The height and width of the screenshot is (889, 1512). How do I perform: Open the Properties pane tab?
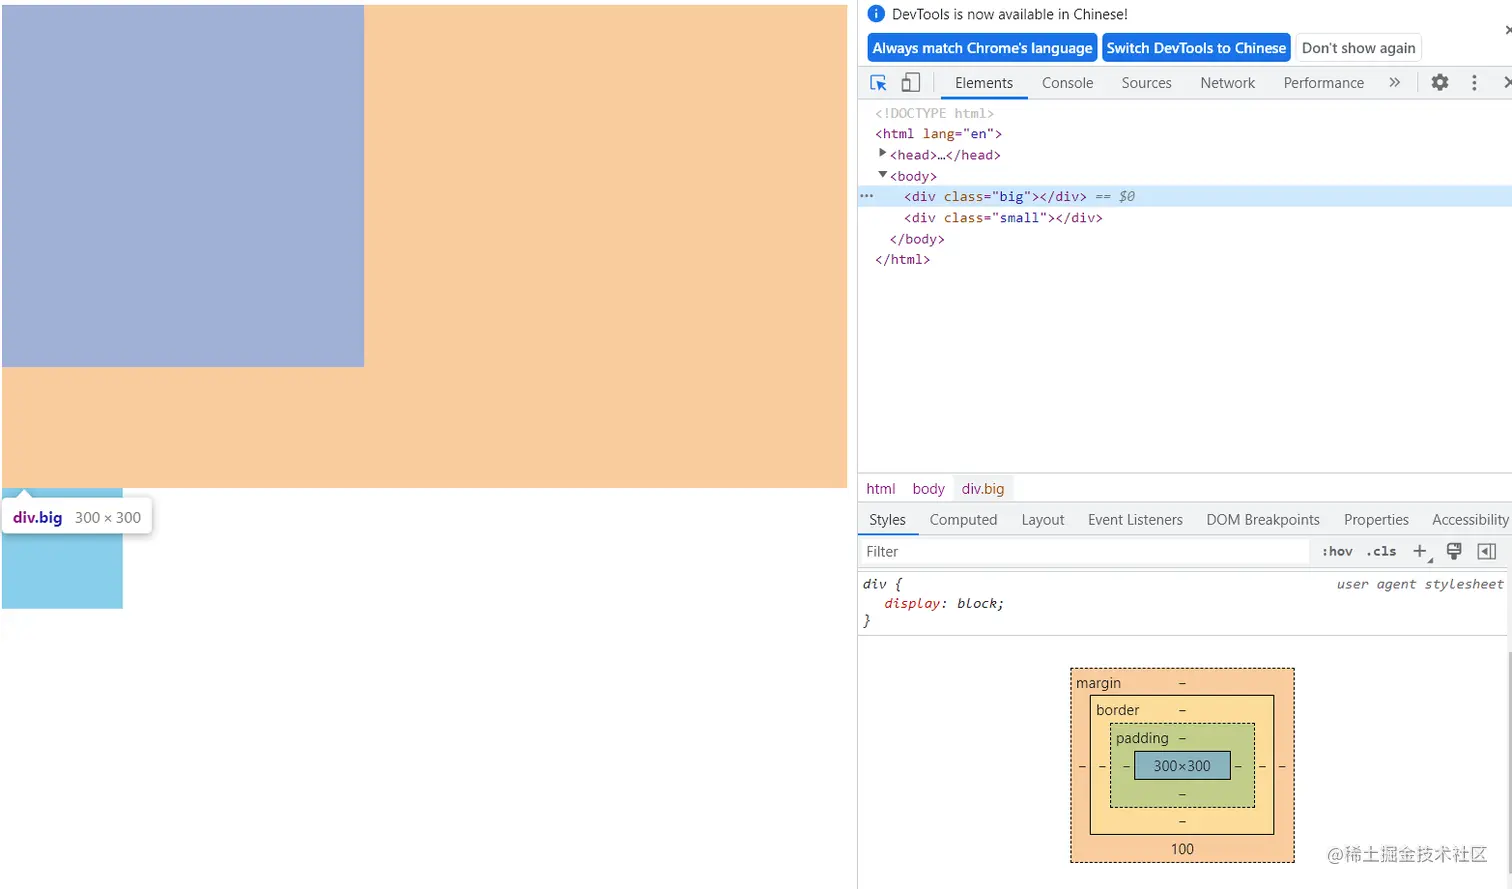coord(1376,520)
